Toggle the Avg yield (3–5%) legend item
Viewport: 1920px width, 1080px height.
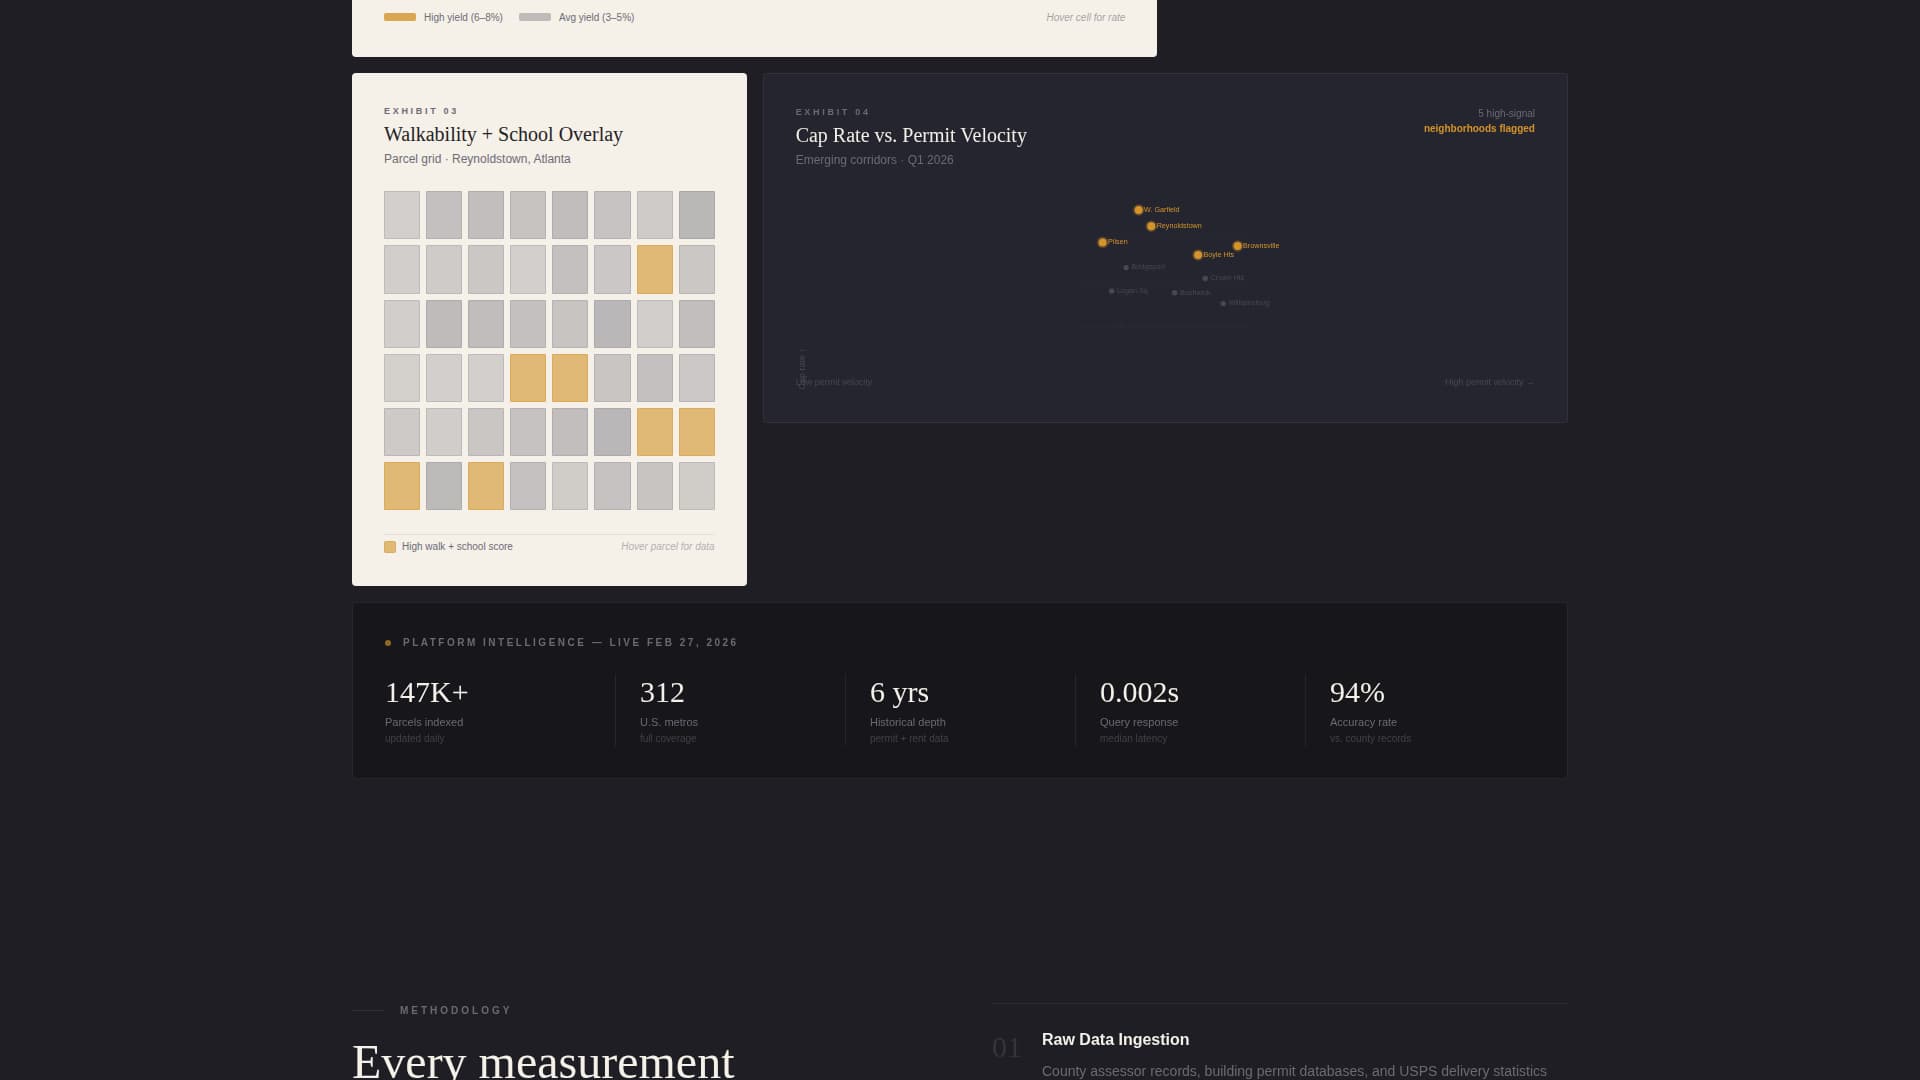coord(576,17)
